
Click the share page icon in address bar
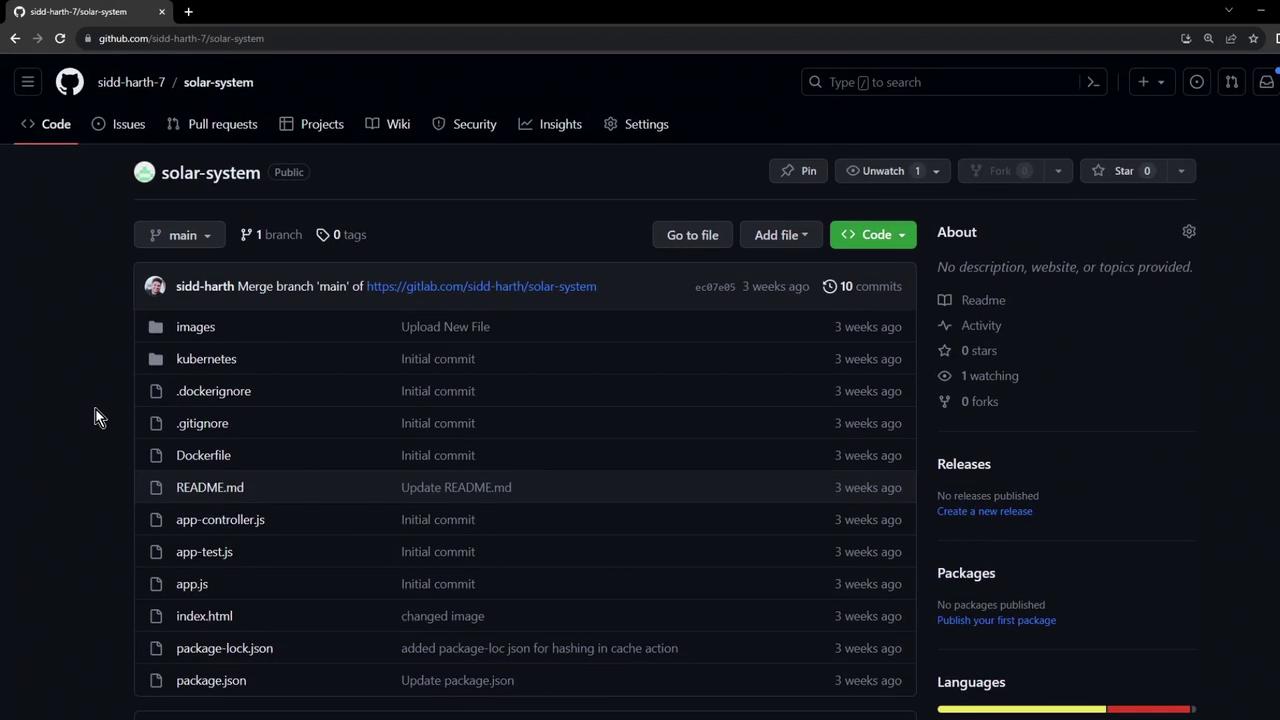point(1231,38)
